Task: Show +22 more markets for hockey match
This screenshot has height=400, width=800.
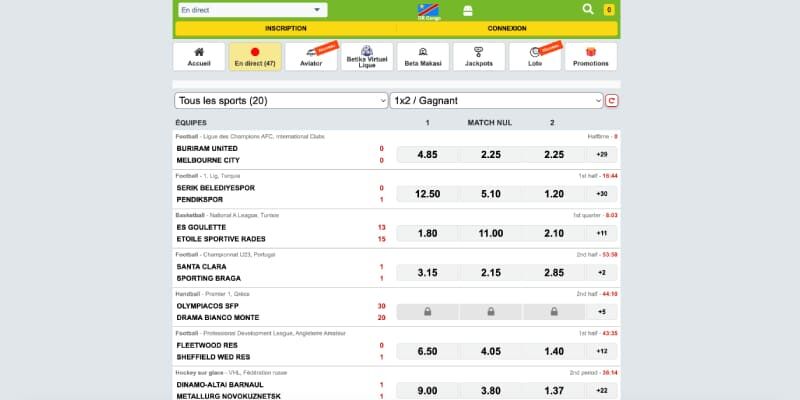Action: [x=602, y=391]
